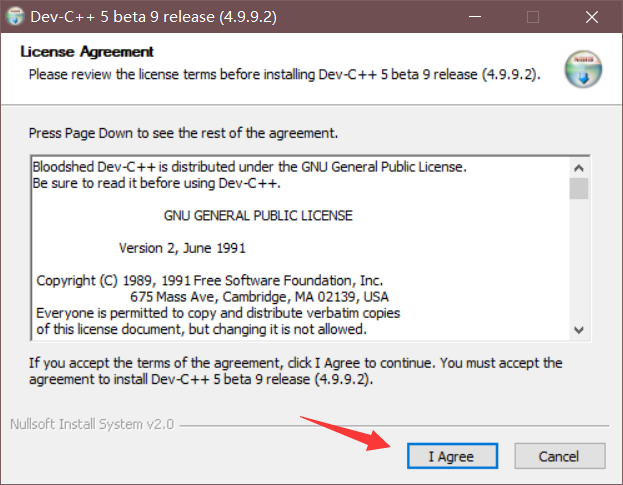Click the 675 Mass Ave address line
This screenshot has width=623, height=485.
point(259,297)
